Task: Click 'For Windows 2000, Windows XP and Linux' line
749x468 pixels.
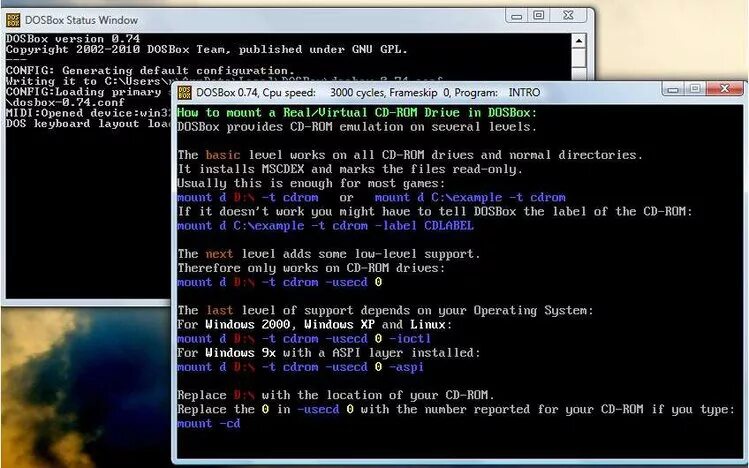Action: click(314, 324)
